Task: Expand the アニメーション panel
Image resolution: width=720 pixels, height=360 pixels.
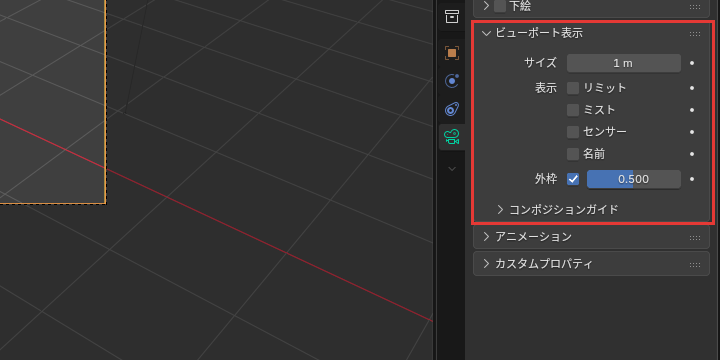Action: [x=486, y=237]
